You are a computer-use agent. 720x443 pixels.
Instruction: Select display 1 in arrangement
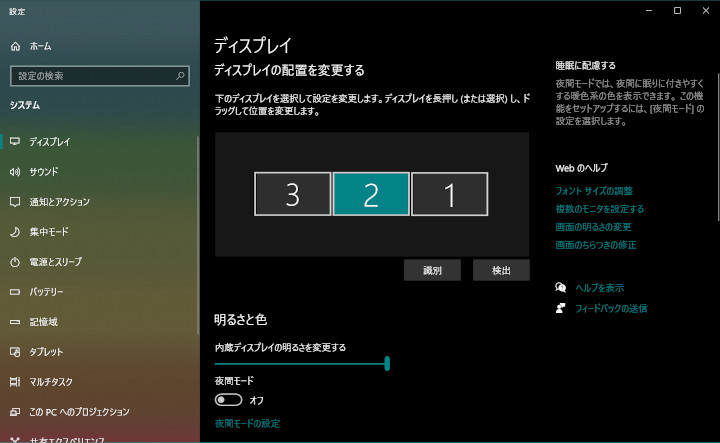[x=450, y=194]
